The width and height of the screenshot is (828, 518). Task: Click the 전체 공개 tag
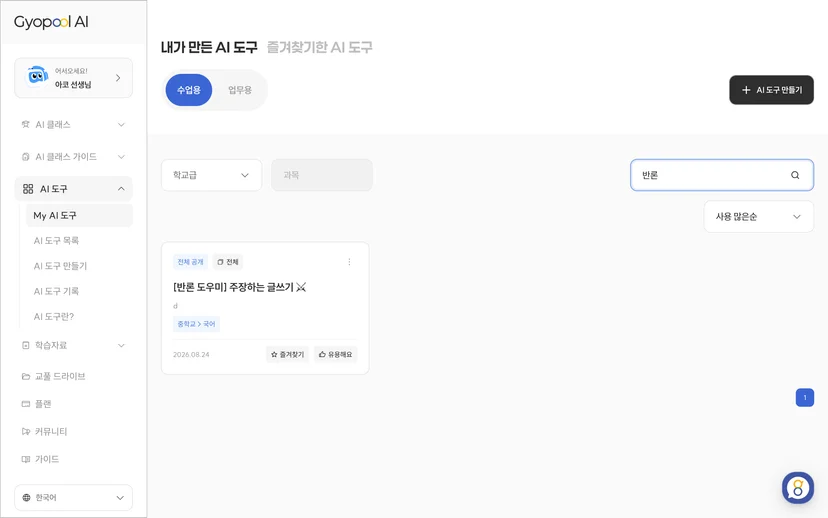(x=190, y=262)
